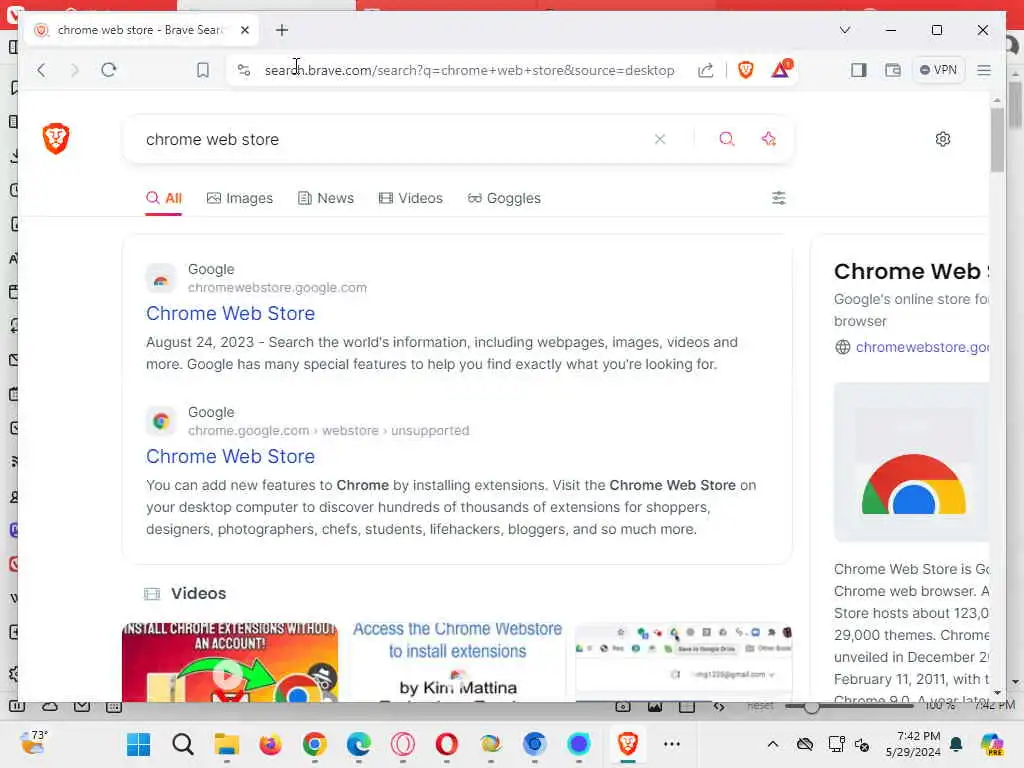Open Brave Rewards triangle icon
The width and height of the screenshot is (1024, 768).
(x=780, y=69)
